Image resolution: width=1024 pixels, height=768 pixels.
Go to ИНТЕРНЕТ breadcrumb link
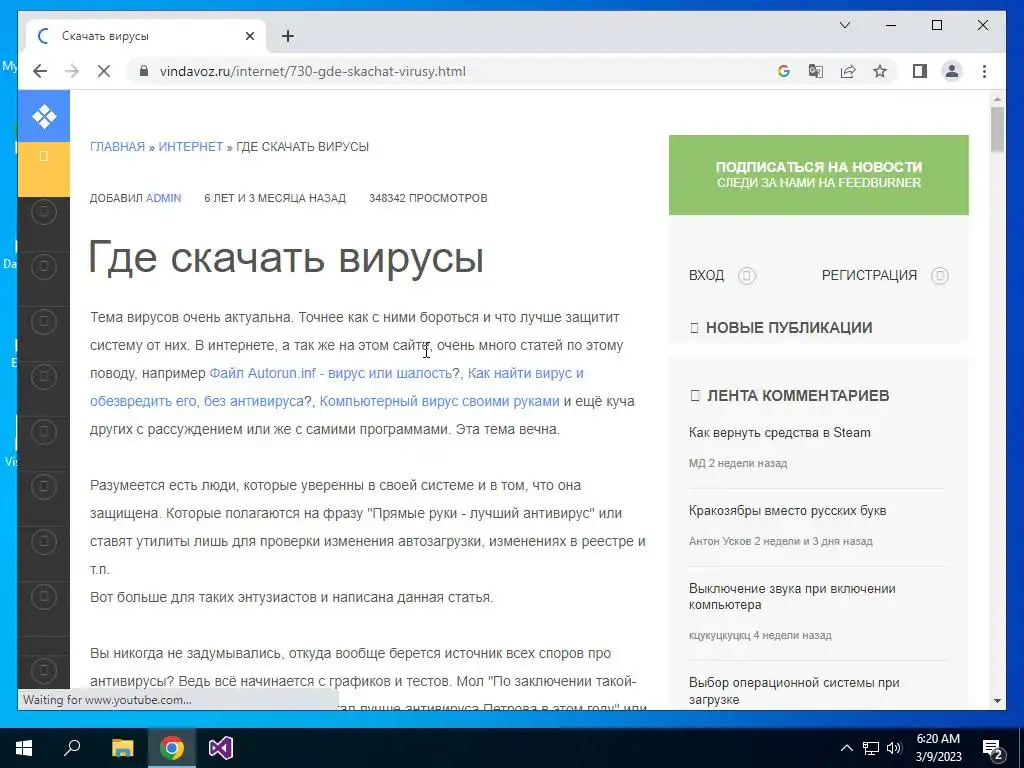pos(191,147)
